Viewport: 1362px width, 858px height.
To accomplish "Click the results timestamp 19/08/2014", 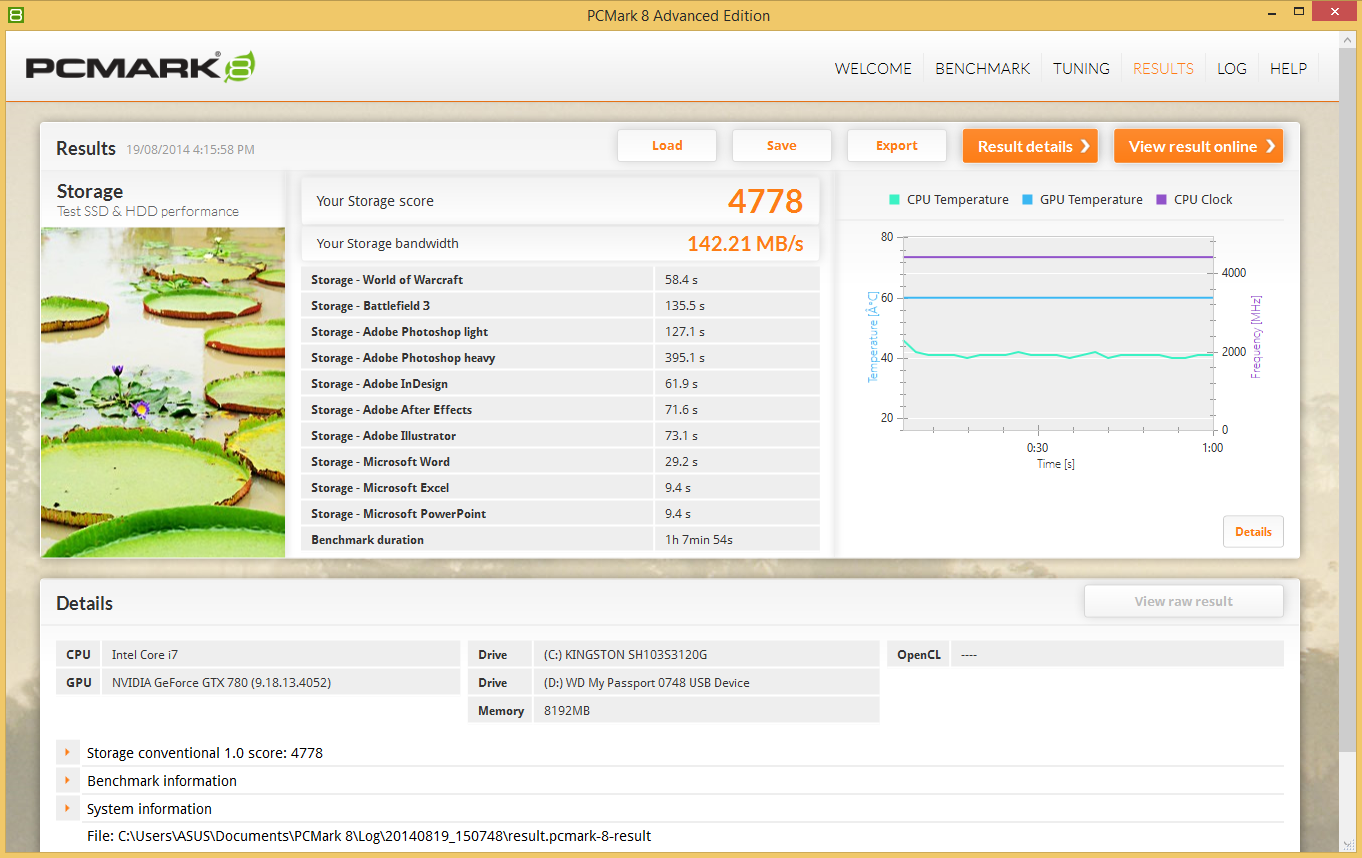I will click(x=190, y=150).
